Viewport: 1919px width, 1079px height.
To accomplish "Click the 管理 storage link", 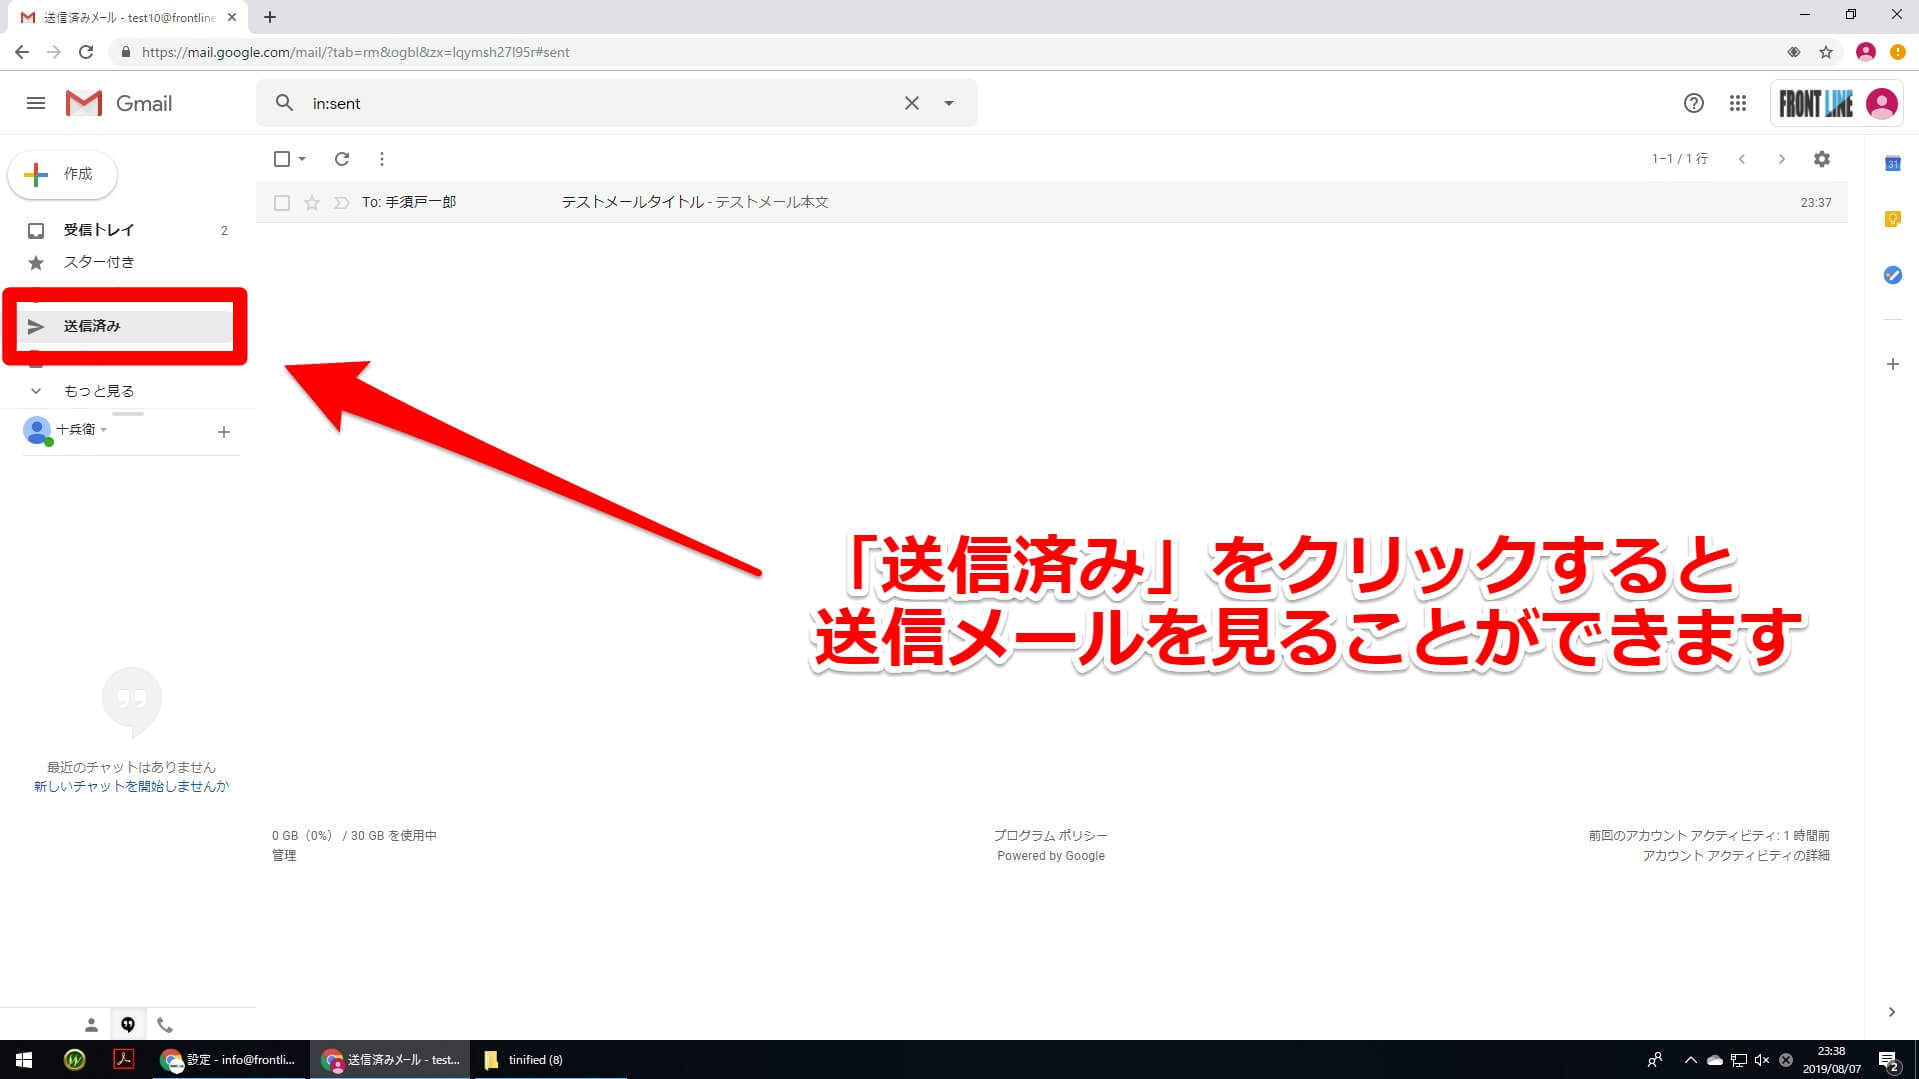I will (284, 855).
